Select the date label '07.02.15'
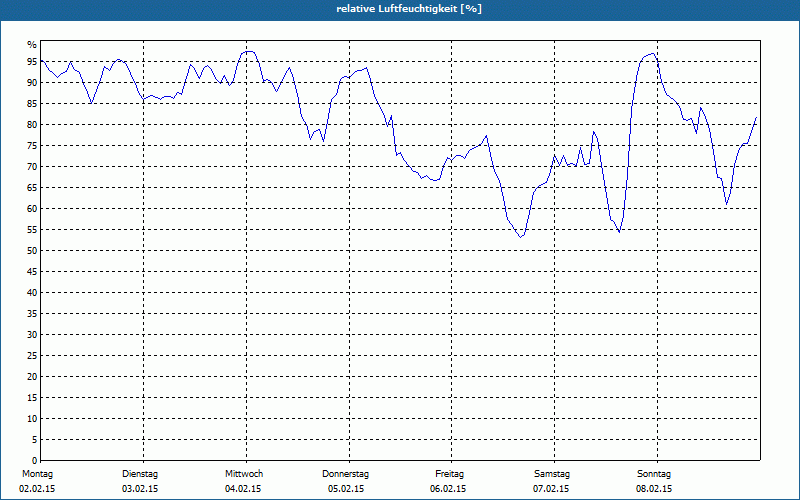 click(551, 489)
